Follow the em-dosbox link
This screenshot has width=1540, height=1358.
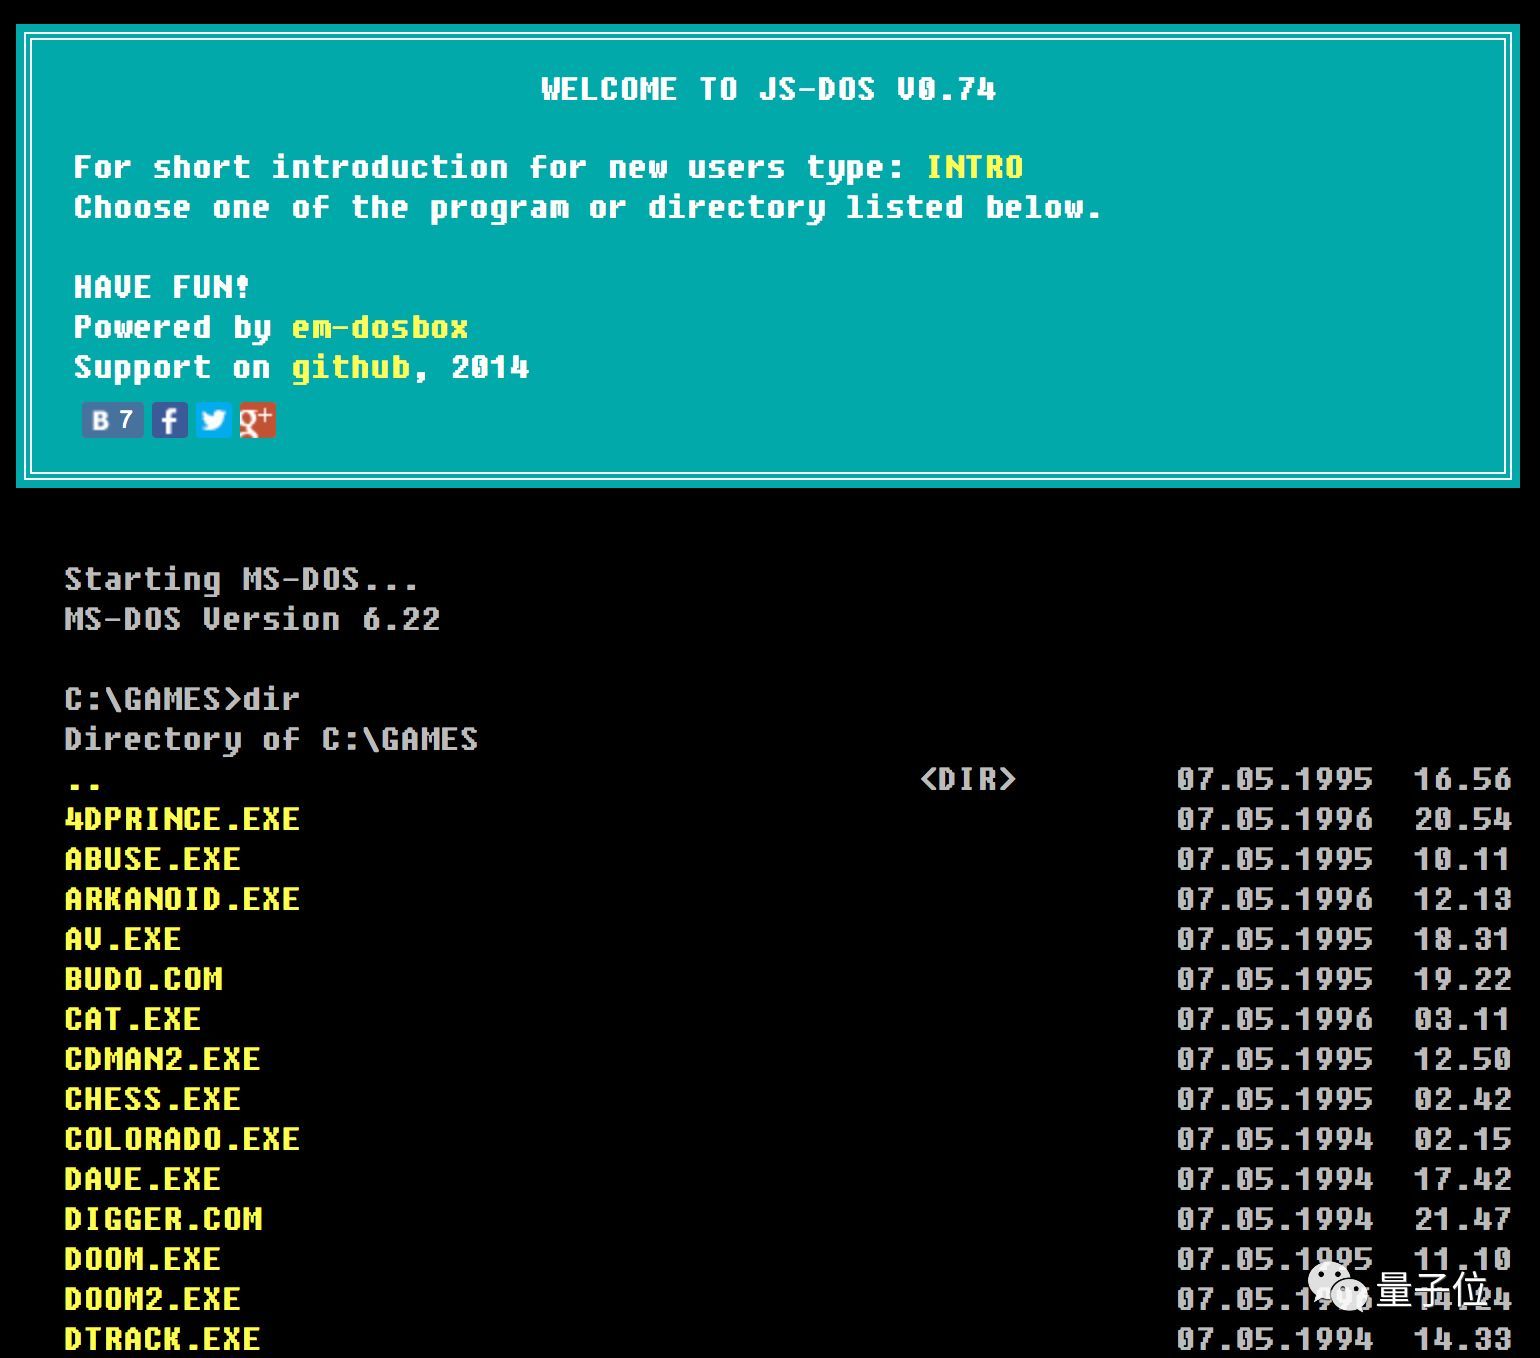[379, 327]
